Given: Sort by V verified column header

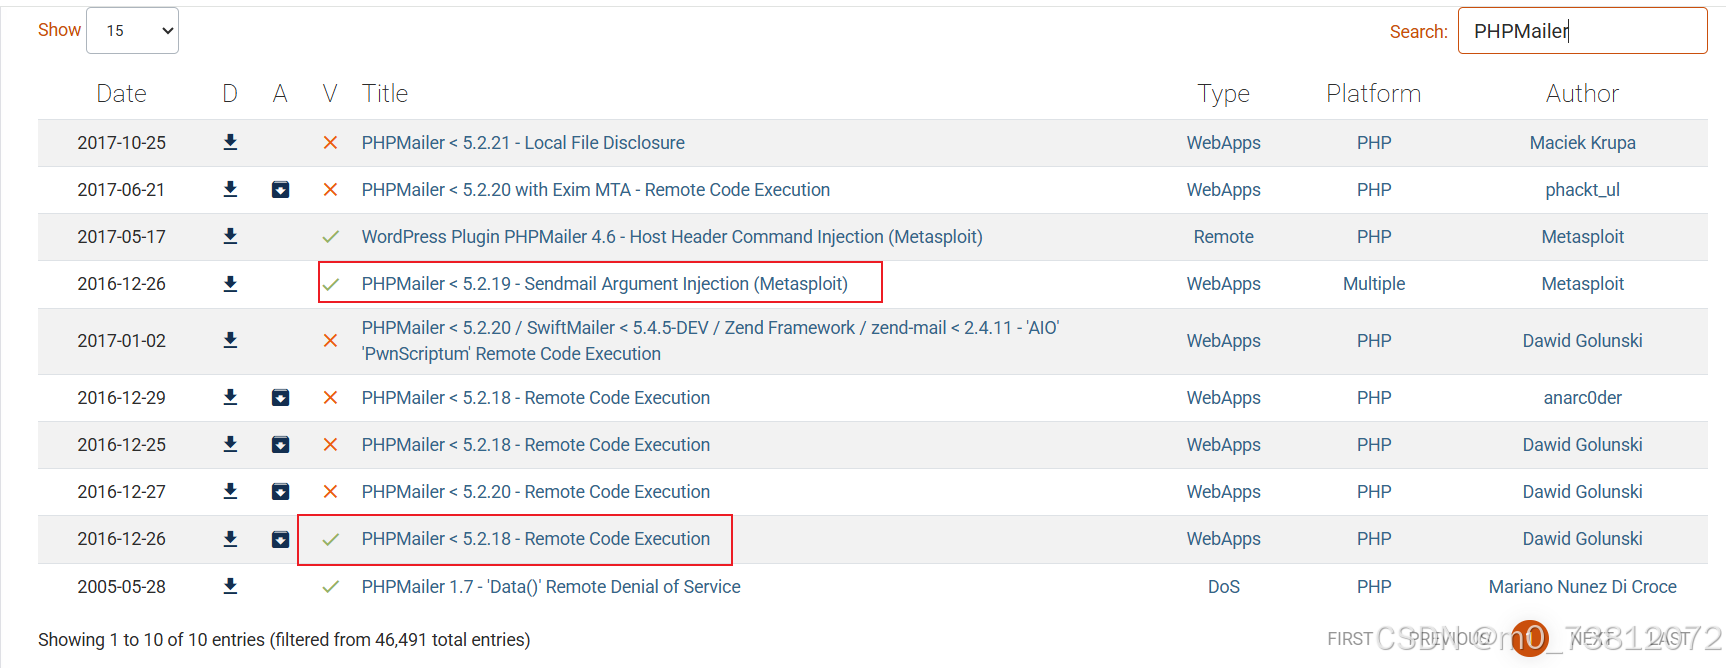Looking at the screenshot, I should point(330,93).
